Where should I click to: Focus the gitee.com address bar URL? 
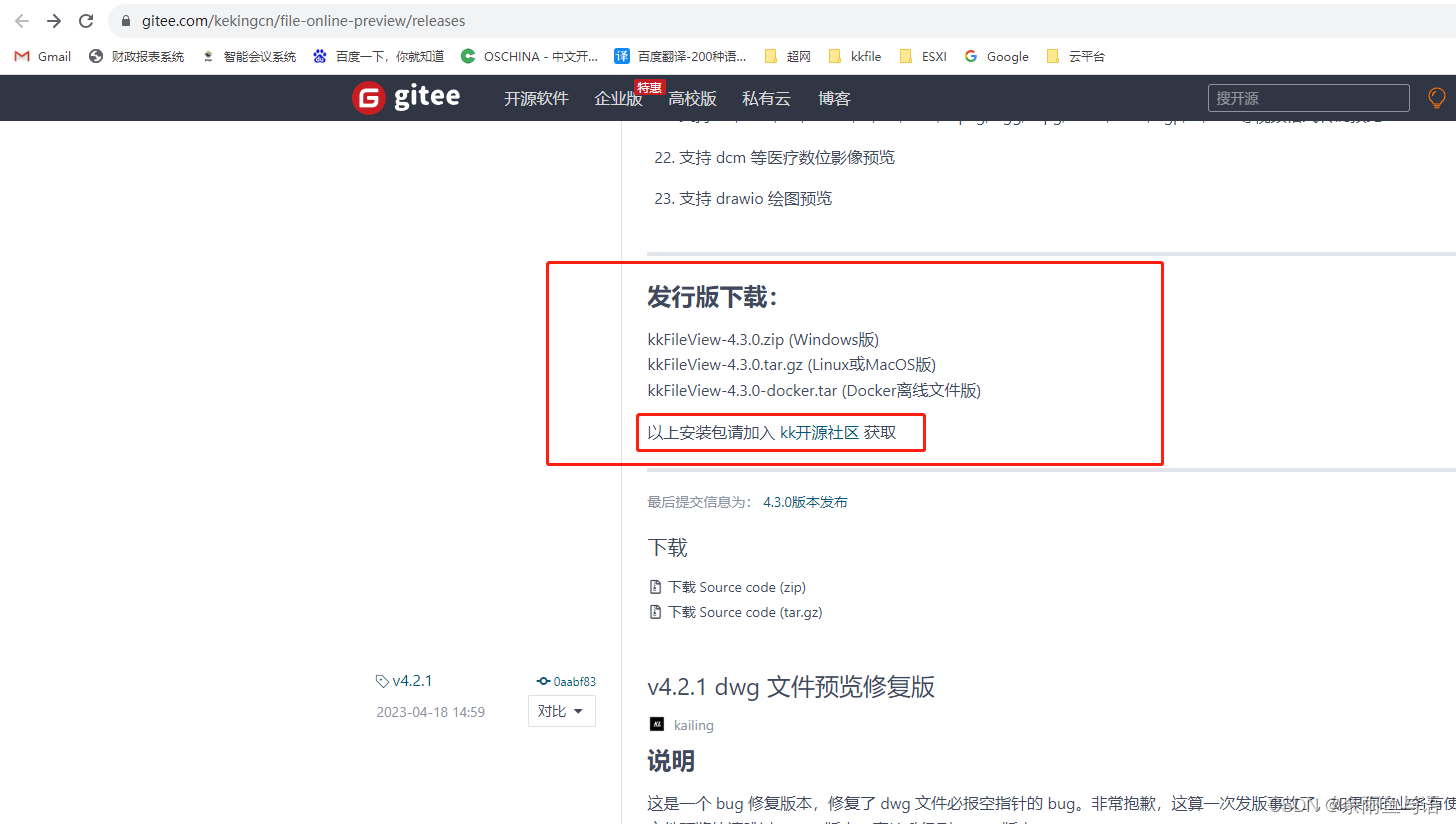pyautogui.click(x=303, y=21)
